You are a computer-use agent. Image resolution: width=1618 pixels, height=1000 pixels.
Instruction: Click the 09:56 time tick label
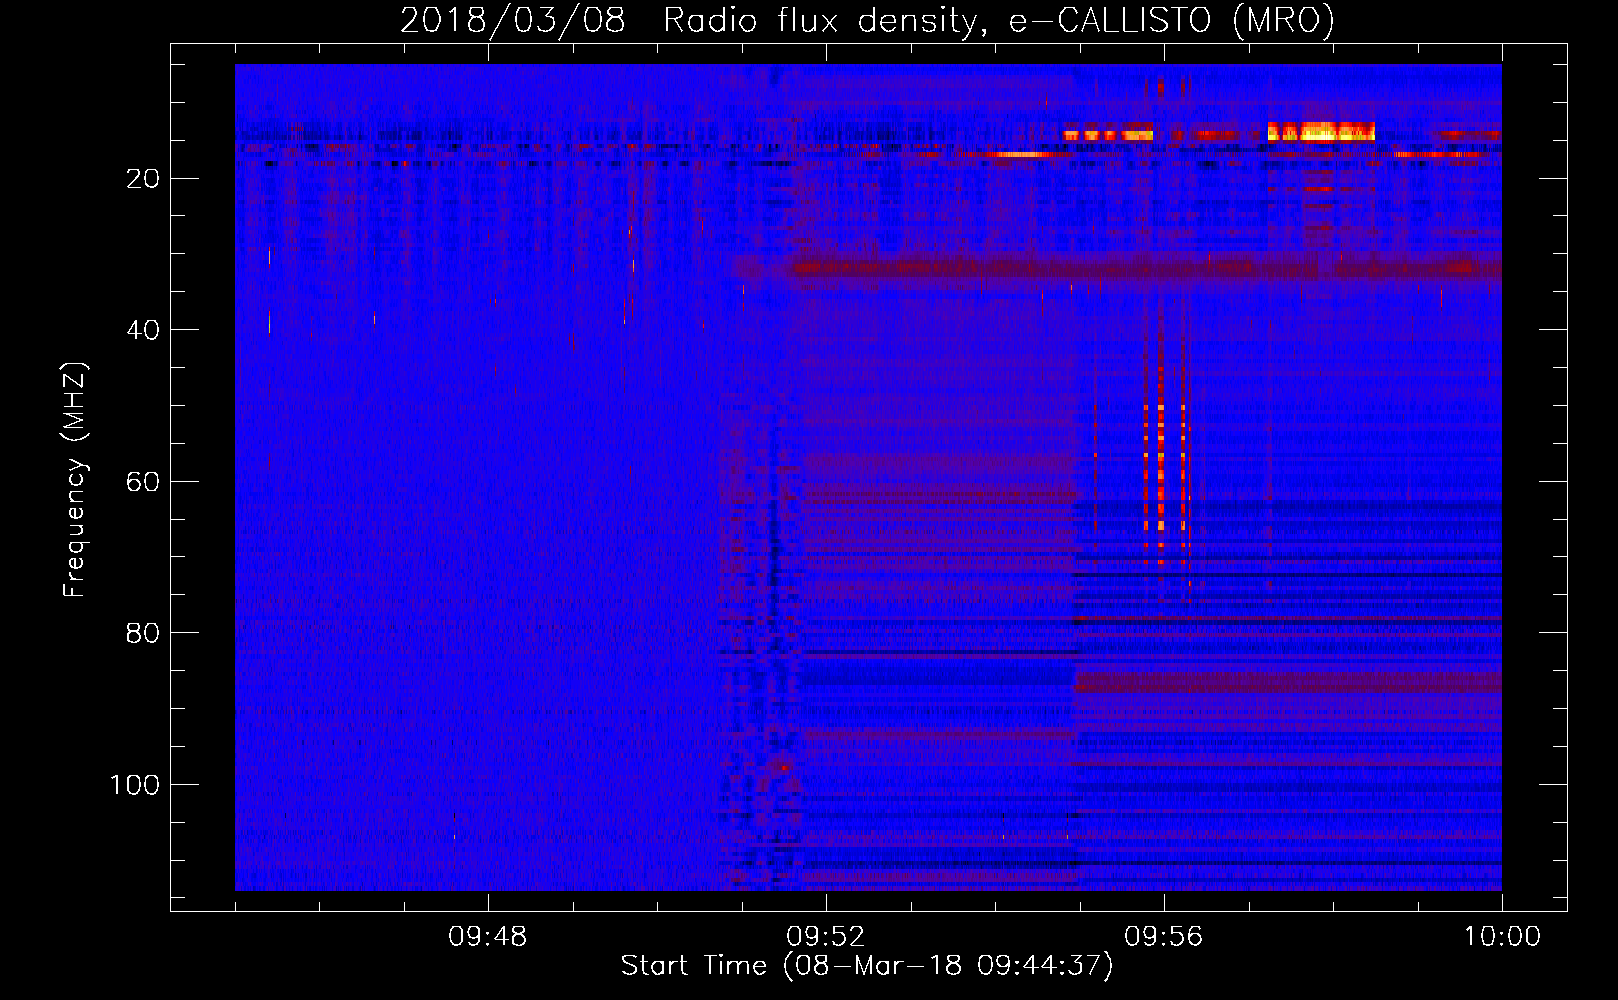tap(1164, 937)
